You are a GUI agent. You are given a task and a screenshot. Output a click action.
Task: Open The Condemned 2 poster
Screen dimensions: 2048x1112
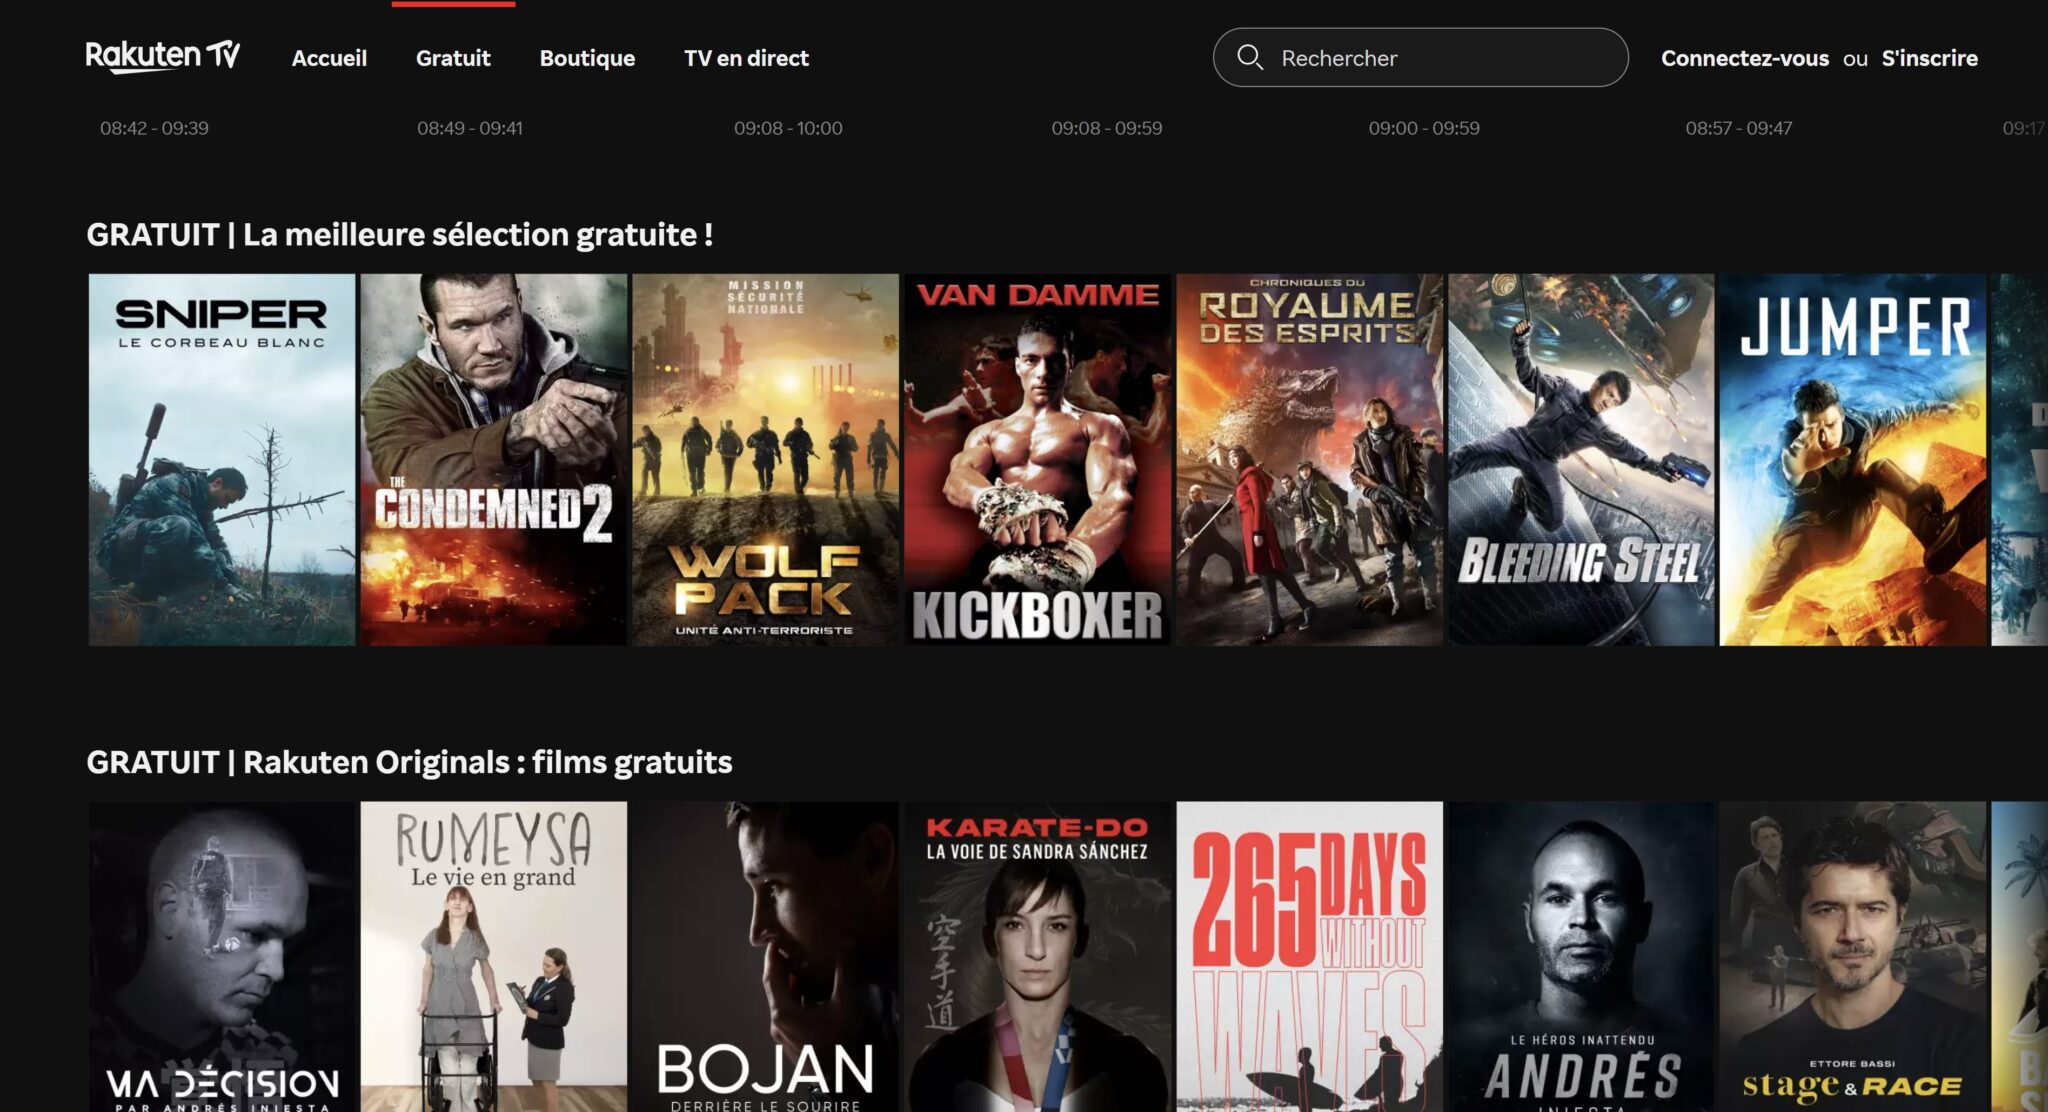[x=494, y=459]
